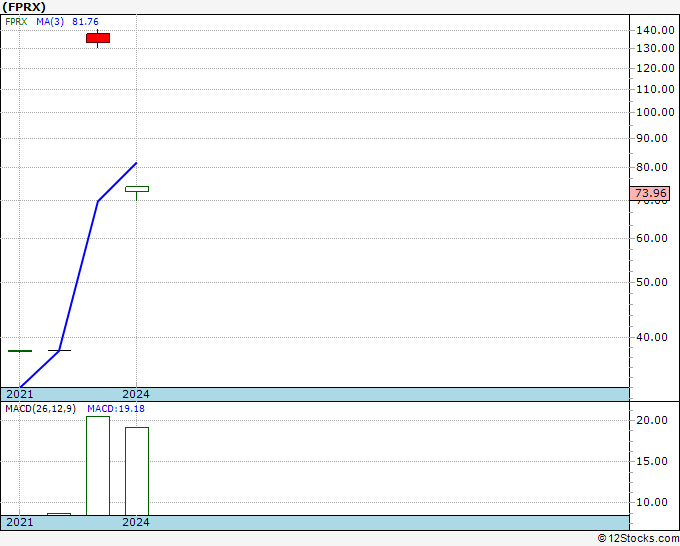Click the 100.00 price axis label
The height and width of the screenshot is (546, 680).
coord(655,112)
